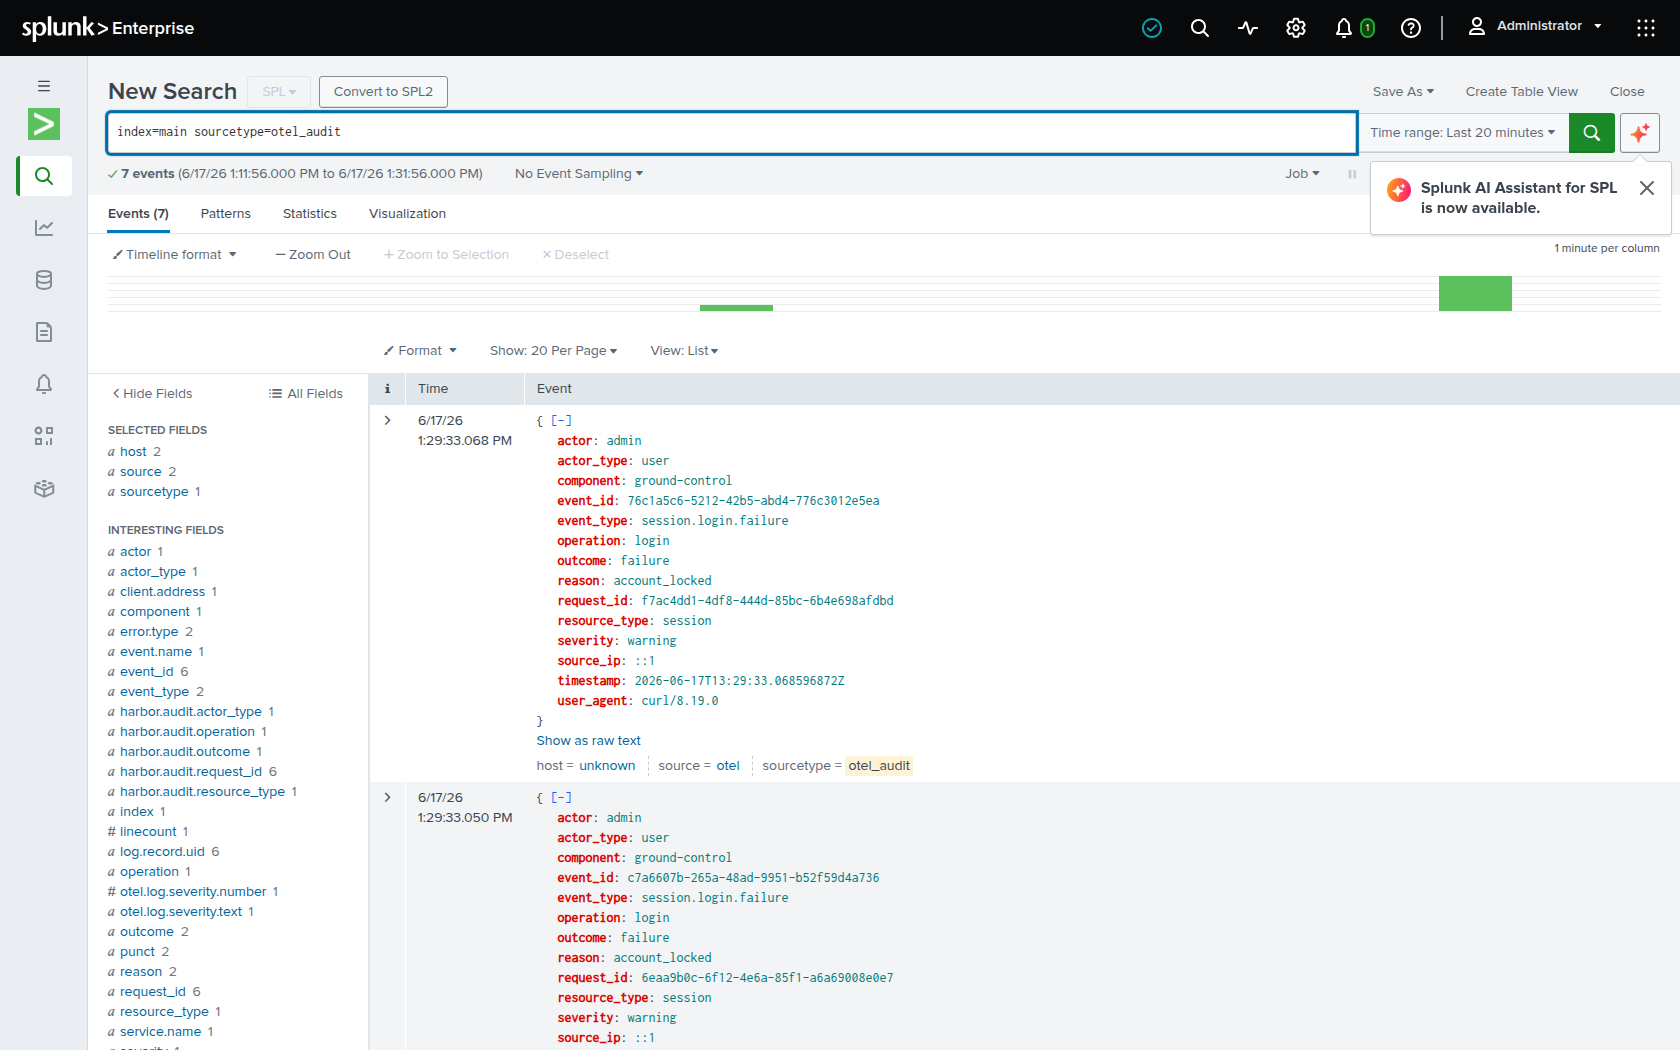Switch to the Statistics tab
The width and height of the screenshot is (1680, 1050).
(x=310, y=214)
